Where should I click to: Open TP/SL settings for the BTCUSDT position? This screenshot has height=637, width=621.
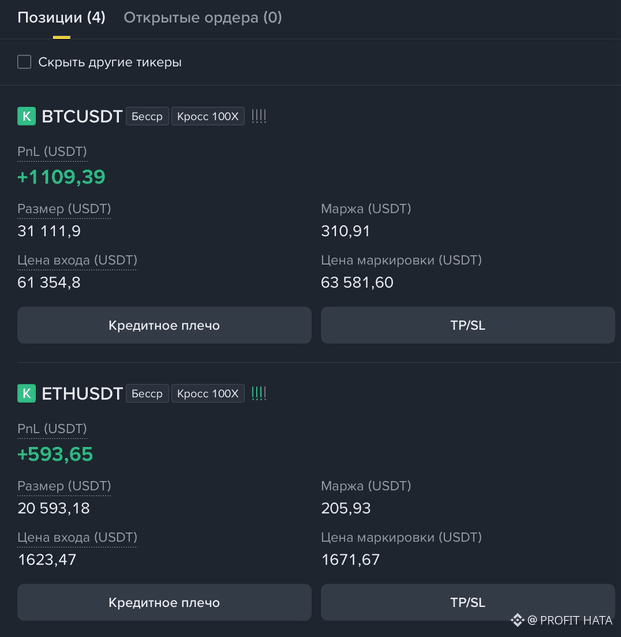(x=468, y=325)
